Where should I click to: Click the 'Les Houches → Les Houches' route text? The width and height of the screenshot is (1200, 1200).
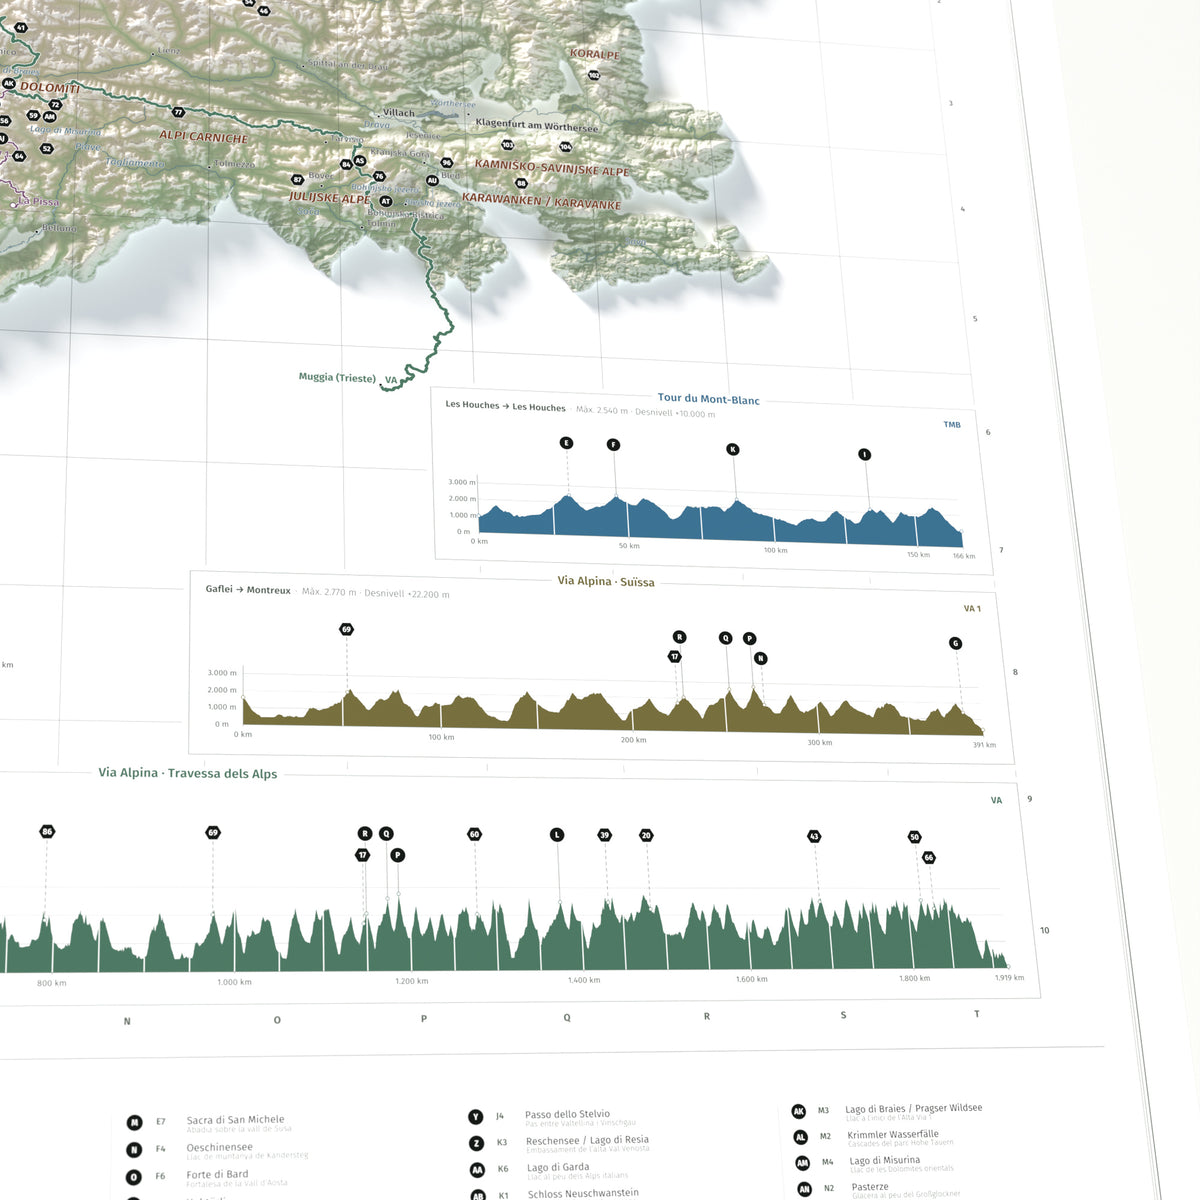tap(505, 406)
